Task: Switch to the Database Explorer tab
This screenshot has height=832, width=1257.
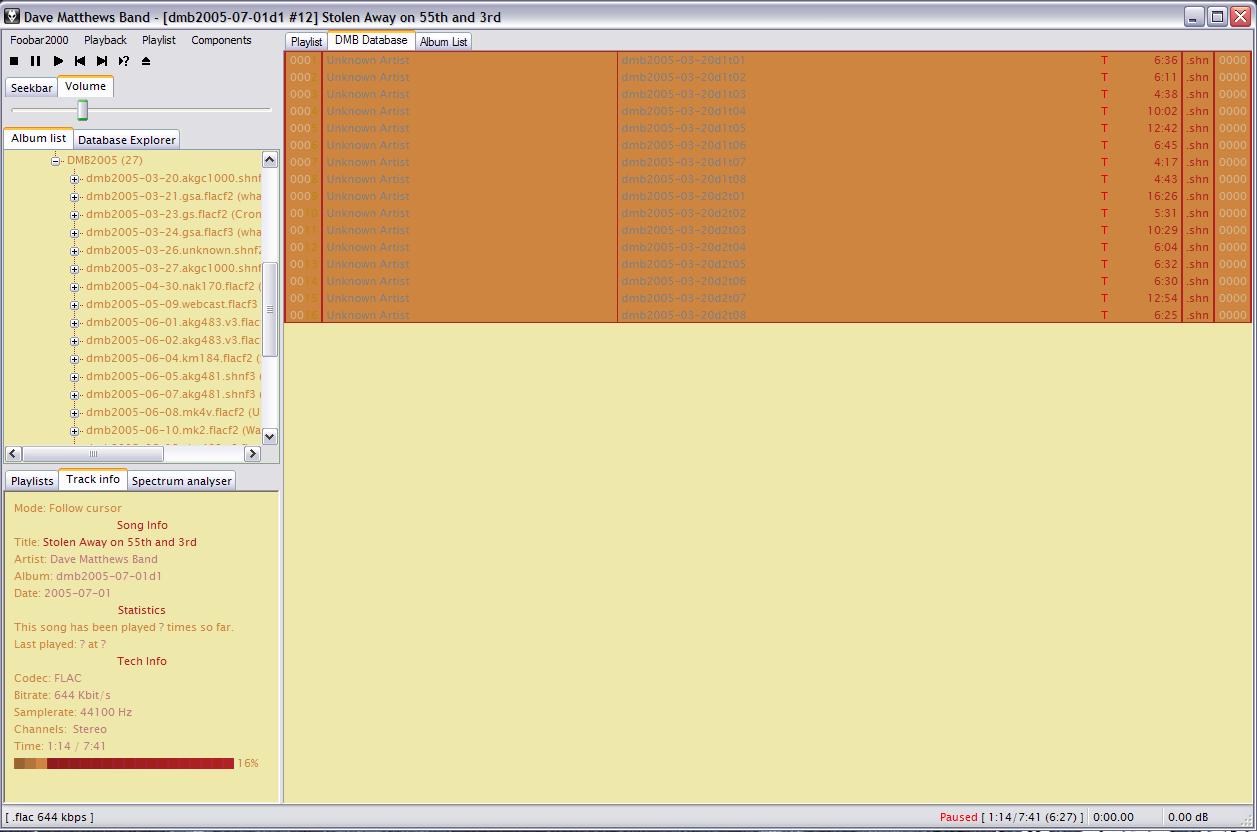Action: (x=126, y=140)
